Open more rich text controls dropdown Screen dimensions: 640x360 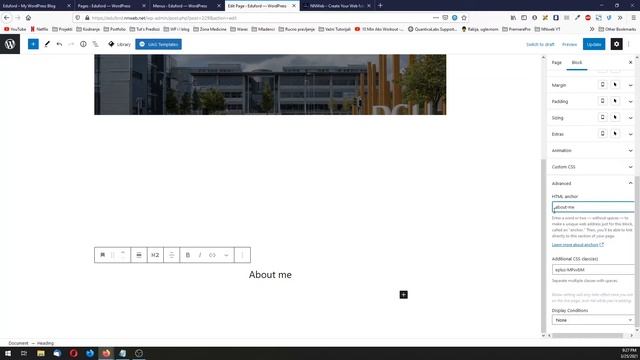tap(226, 255)
